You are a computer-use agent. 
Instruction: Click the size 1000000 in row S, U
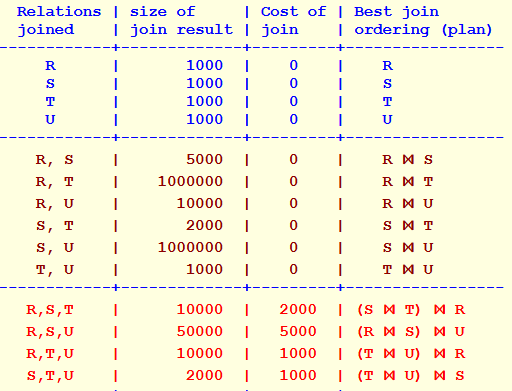coord(190,247)
